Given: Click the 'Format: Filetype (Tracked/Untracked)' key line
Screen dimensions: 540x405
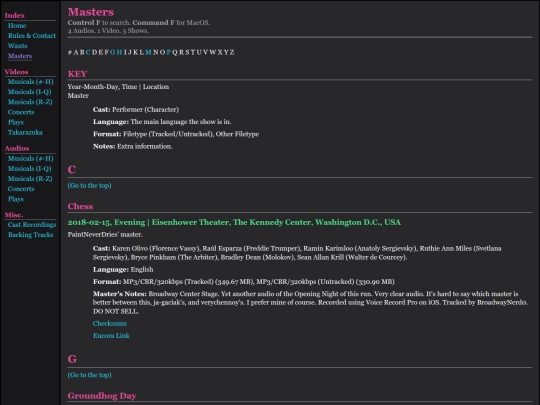Looking at the screenshot, I should tap(176, 134).
